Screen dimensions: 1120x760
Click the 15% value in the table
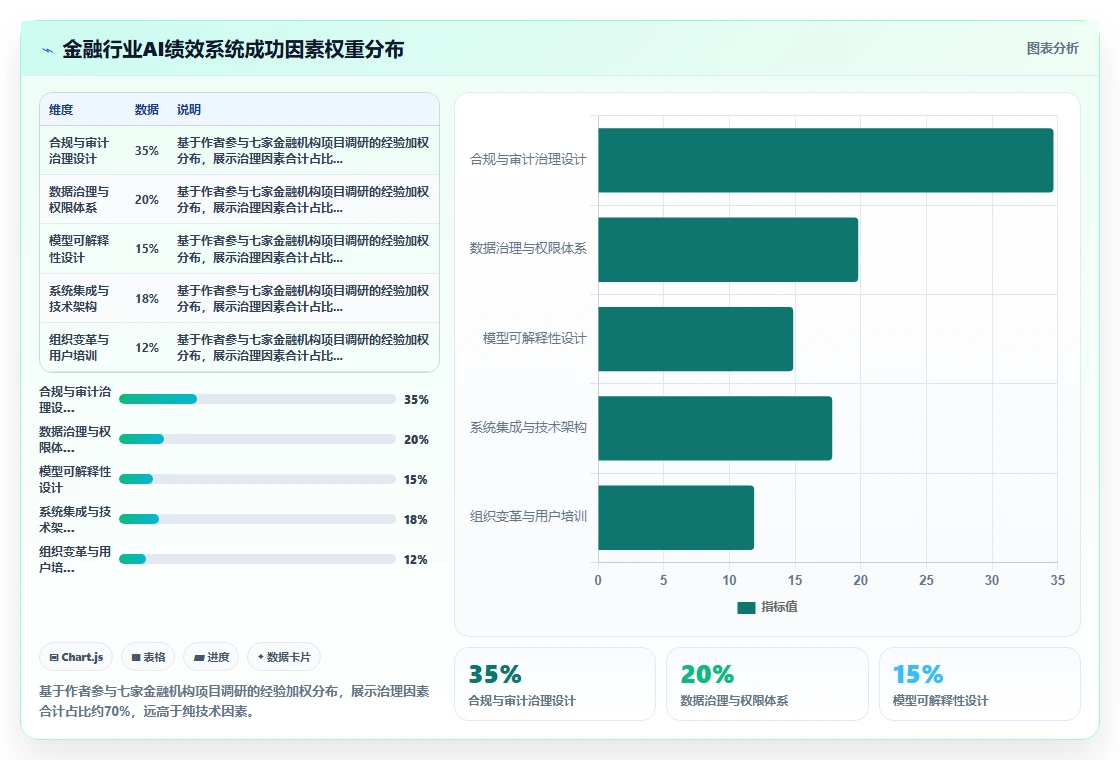click(146, 249)
